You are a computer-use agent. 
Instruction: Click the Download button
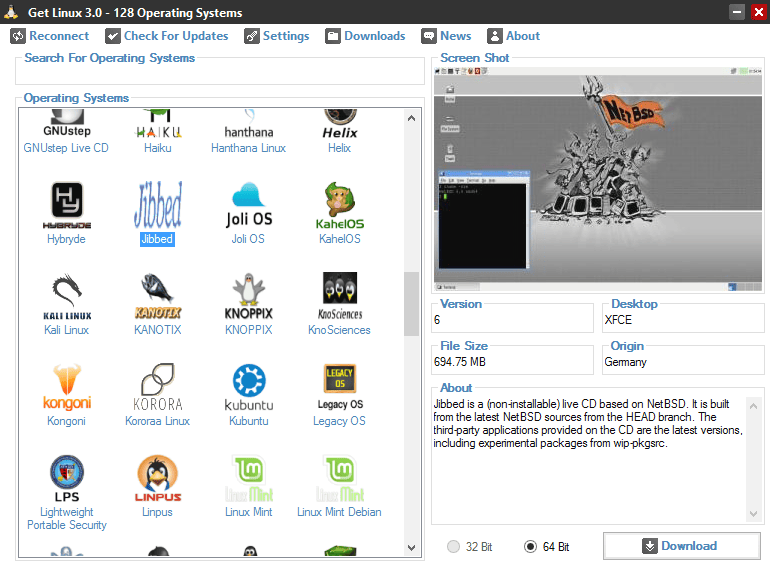(682, 546)
